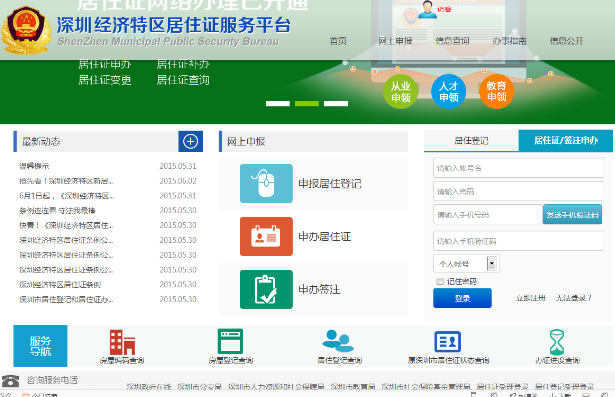This screenshot has height=397, width=615.
Task: Click the blue 服务导航 tile
Action: click(x=40, y=346)
